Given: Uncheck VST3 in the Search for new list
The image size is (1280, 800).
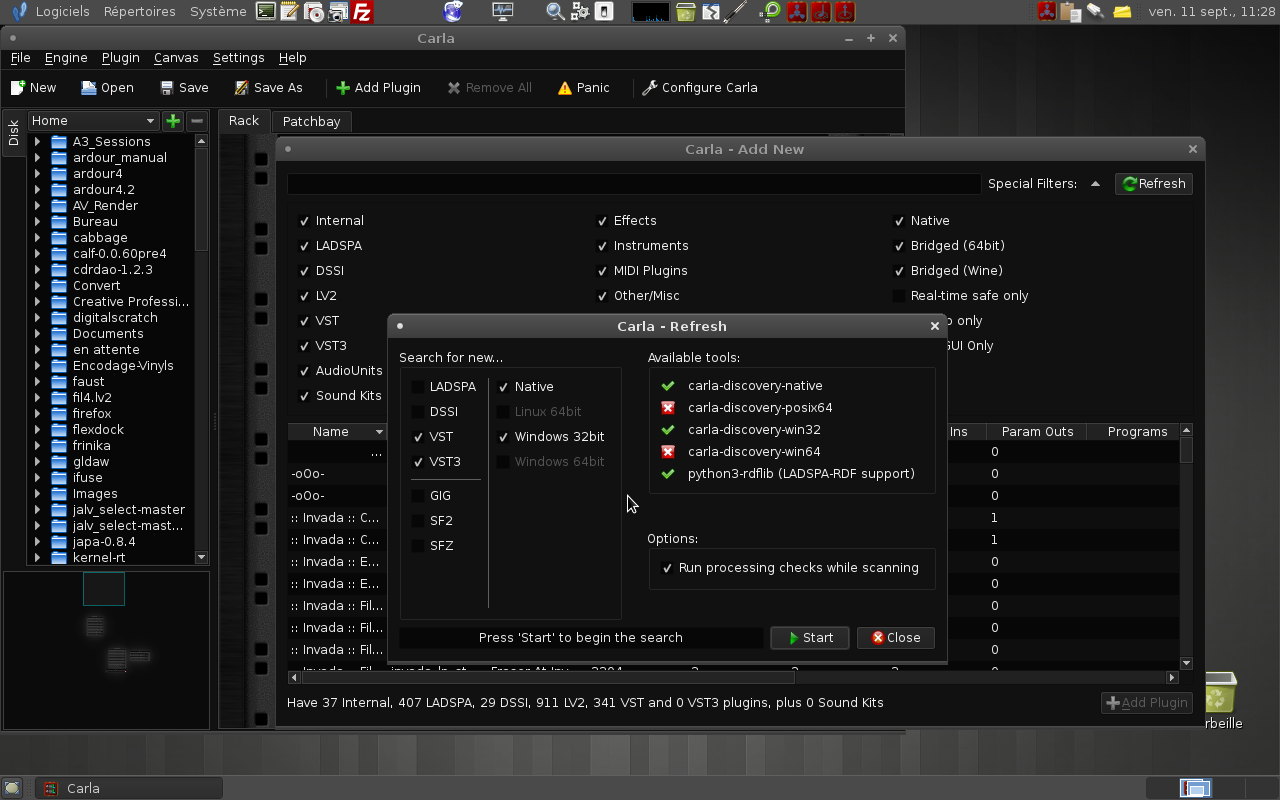Looking at the screenshot, I should coord(418,462).
